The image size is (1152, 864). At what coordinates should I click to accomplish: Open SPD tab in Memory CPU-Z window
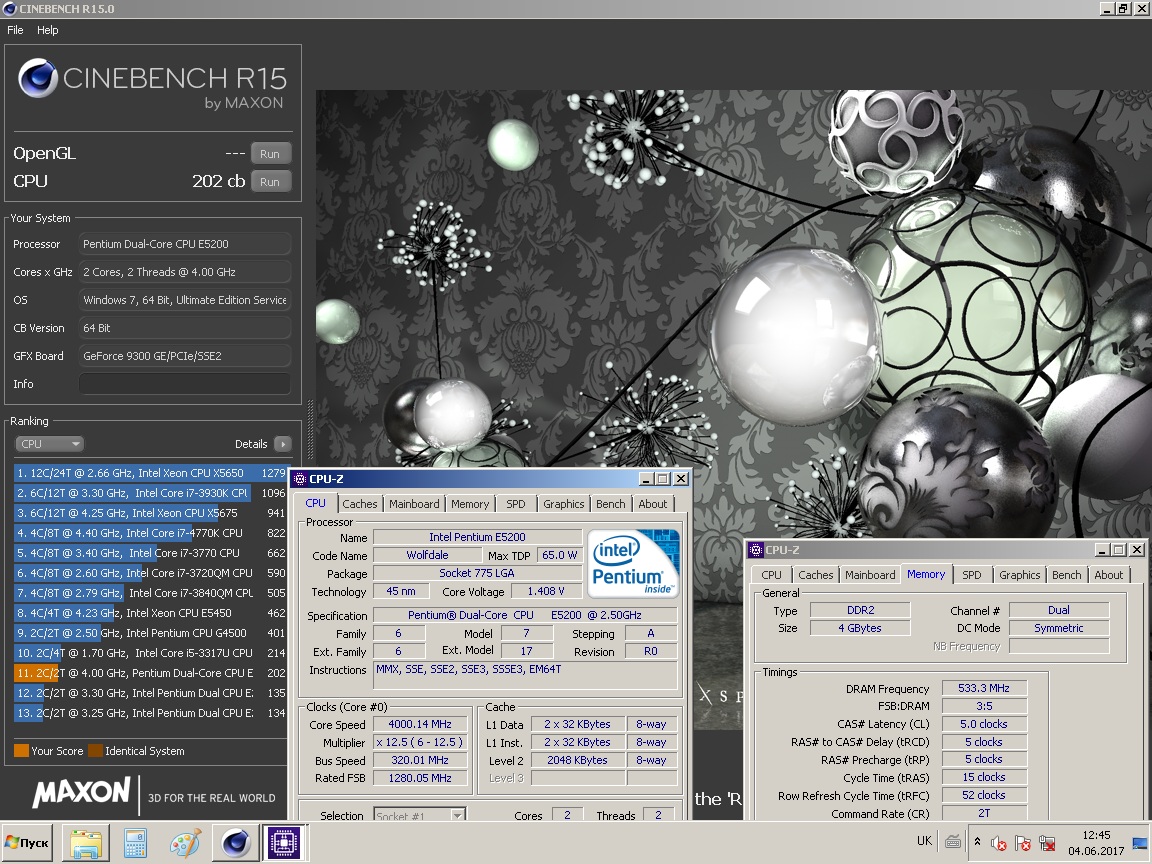(971, 575)
